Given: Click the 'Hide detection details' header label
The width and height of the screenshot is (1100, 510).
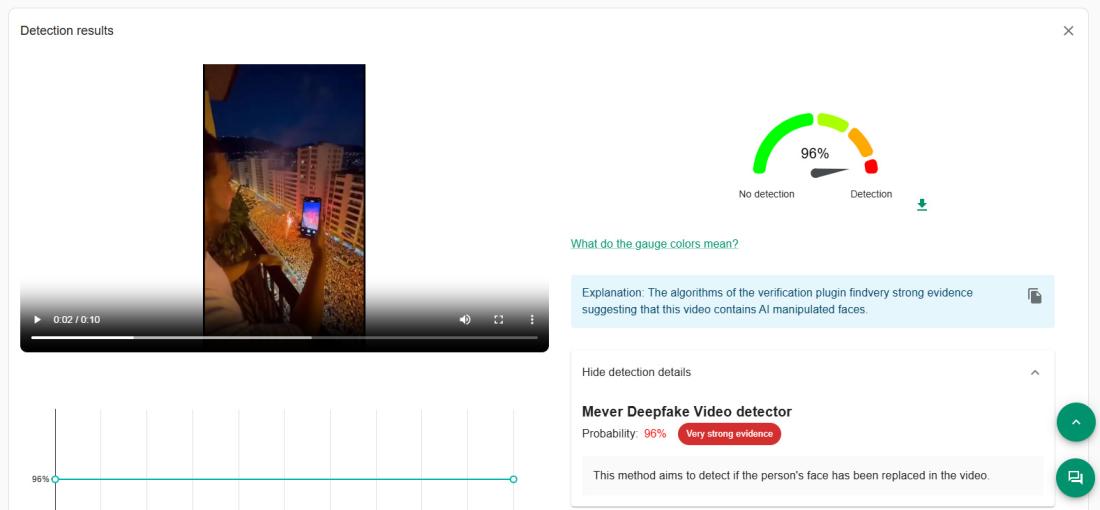Looking at the screenshot, I should click(x=636, y=372).
